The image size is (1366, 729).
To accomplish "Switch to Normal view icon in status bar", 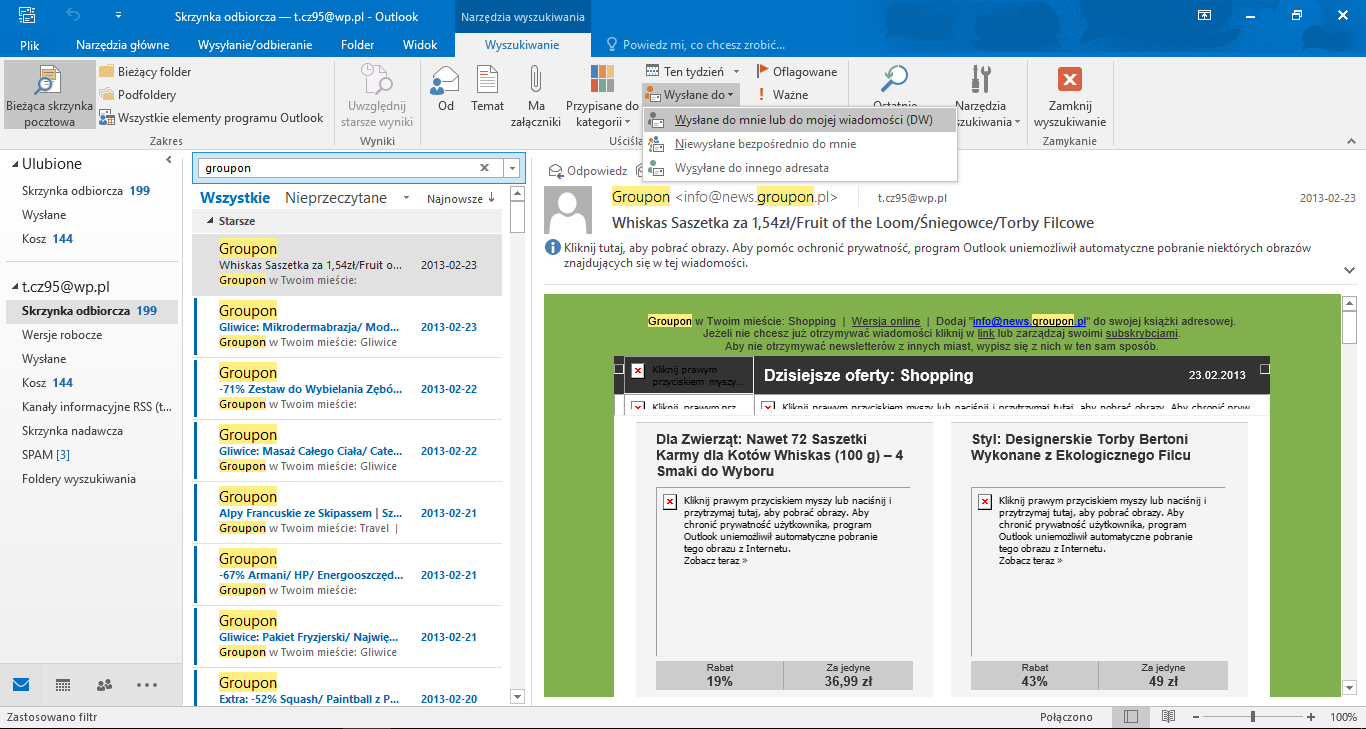I will point(1131,717).
